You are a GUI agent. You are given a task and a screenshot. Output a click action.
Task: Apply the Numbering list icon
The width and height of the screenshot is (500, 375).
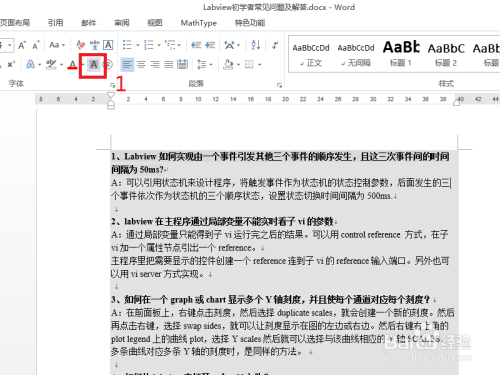click(x=148, y=45)
